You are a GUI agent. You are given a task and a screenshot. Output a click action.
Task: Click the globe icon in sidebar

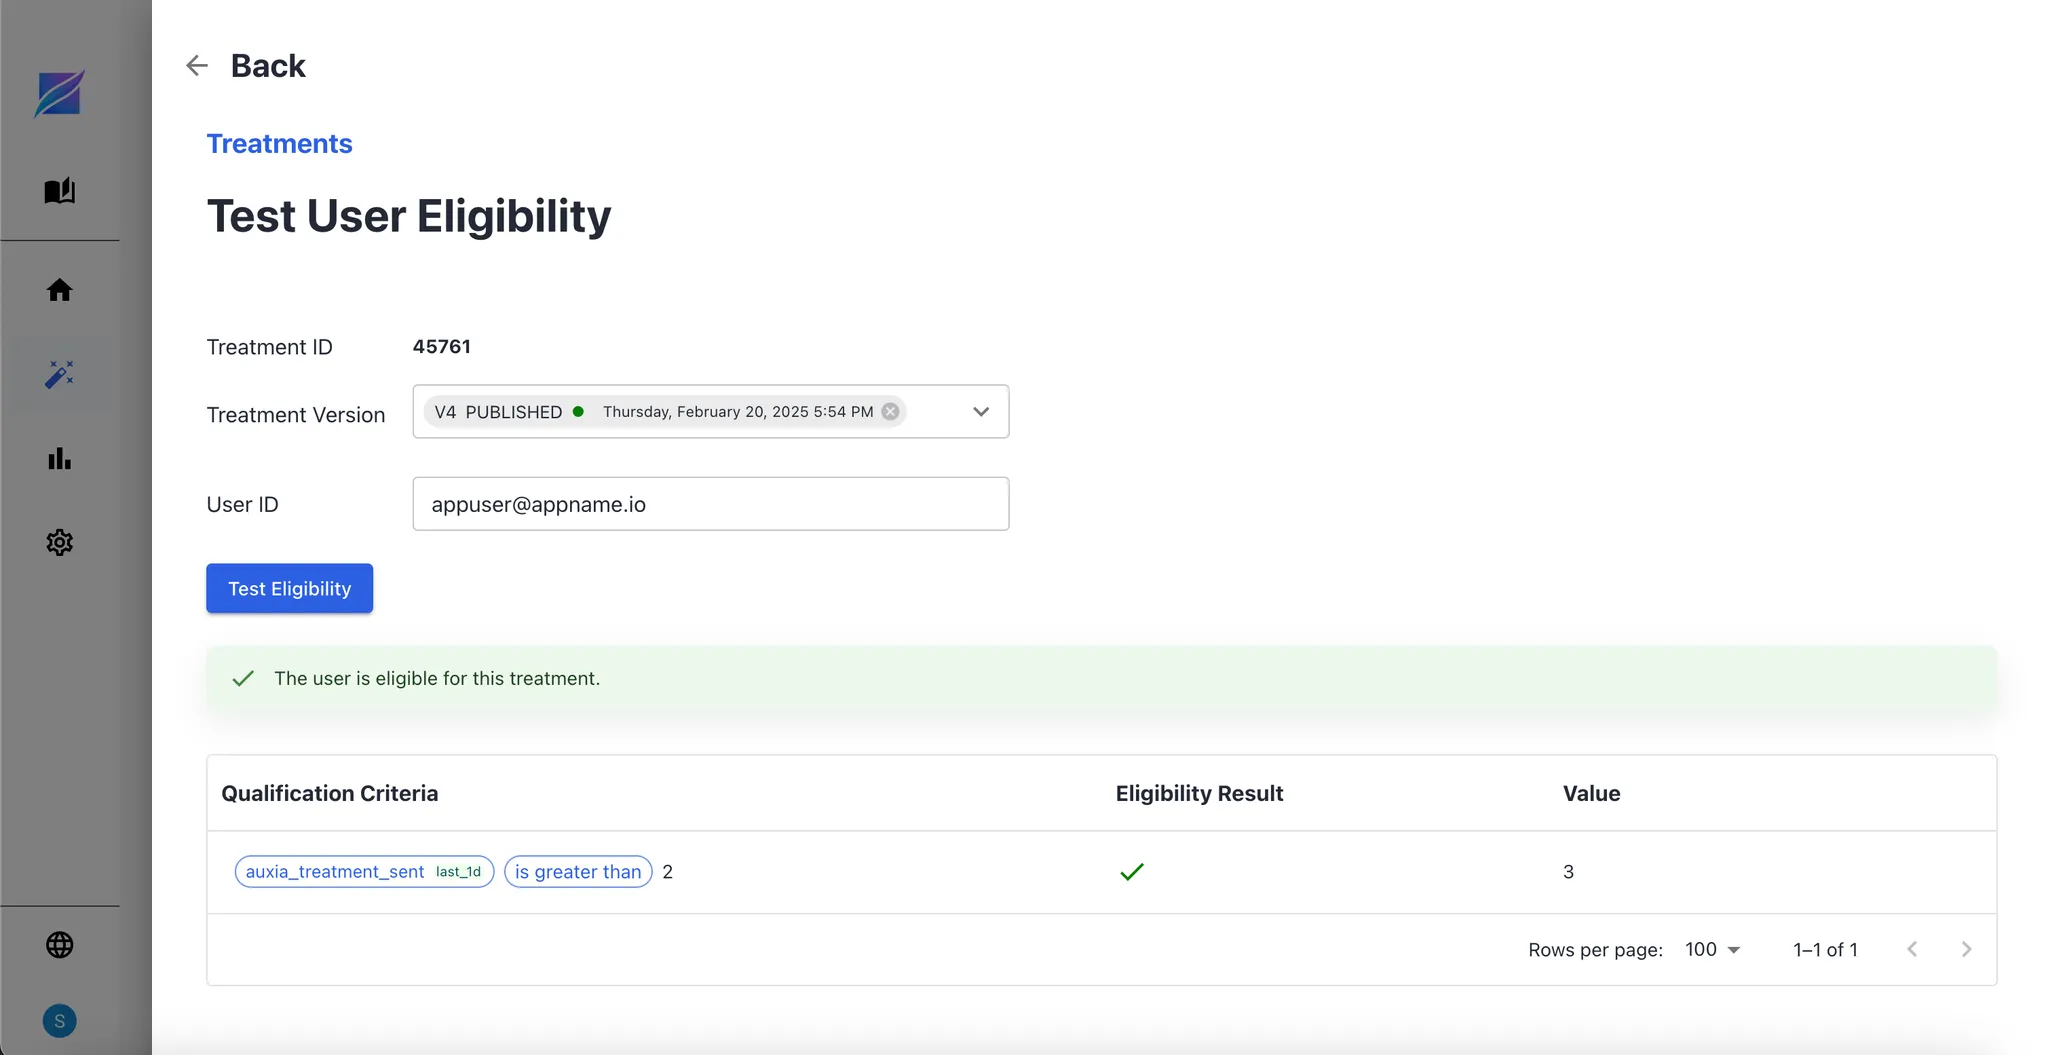(x=60, y=945)
